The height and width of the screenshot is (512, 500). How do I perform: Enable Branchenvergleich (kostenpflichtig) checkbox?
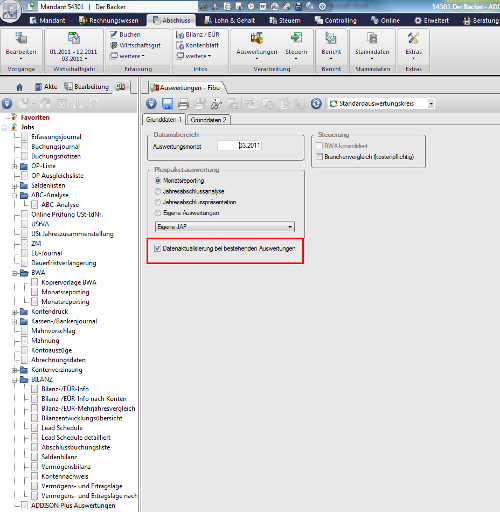(320, 156)
